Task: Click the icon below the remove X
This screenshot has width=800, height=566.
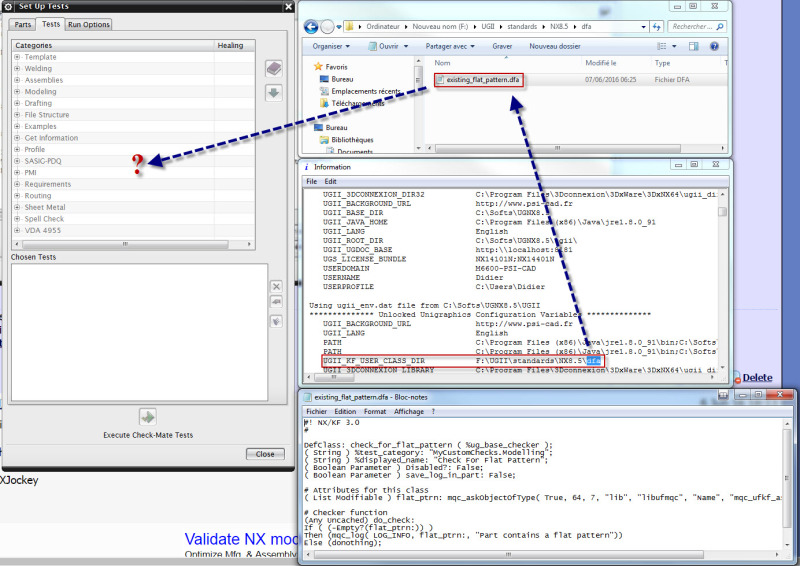Action: click(x=276, y=302)
